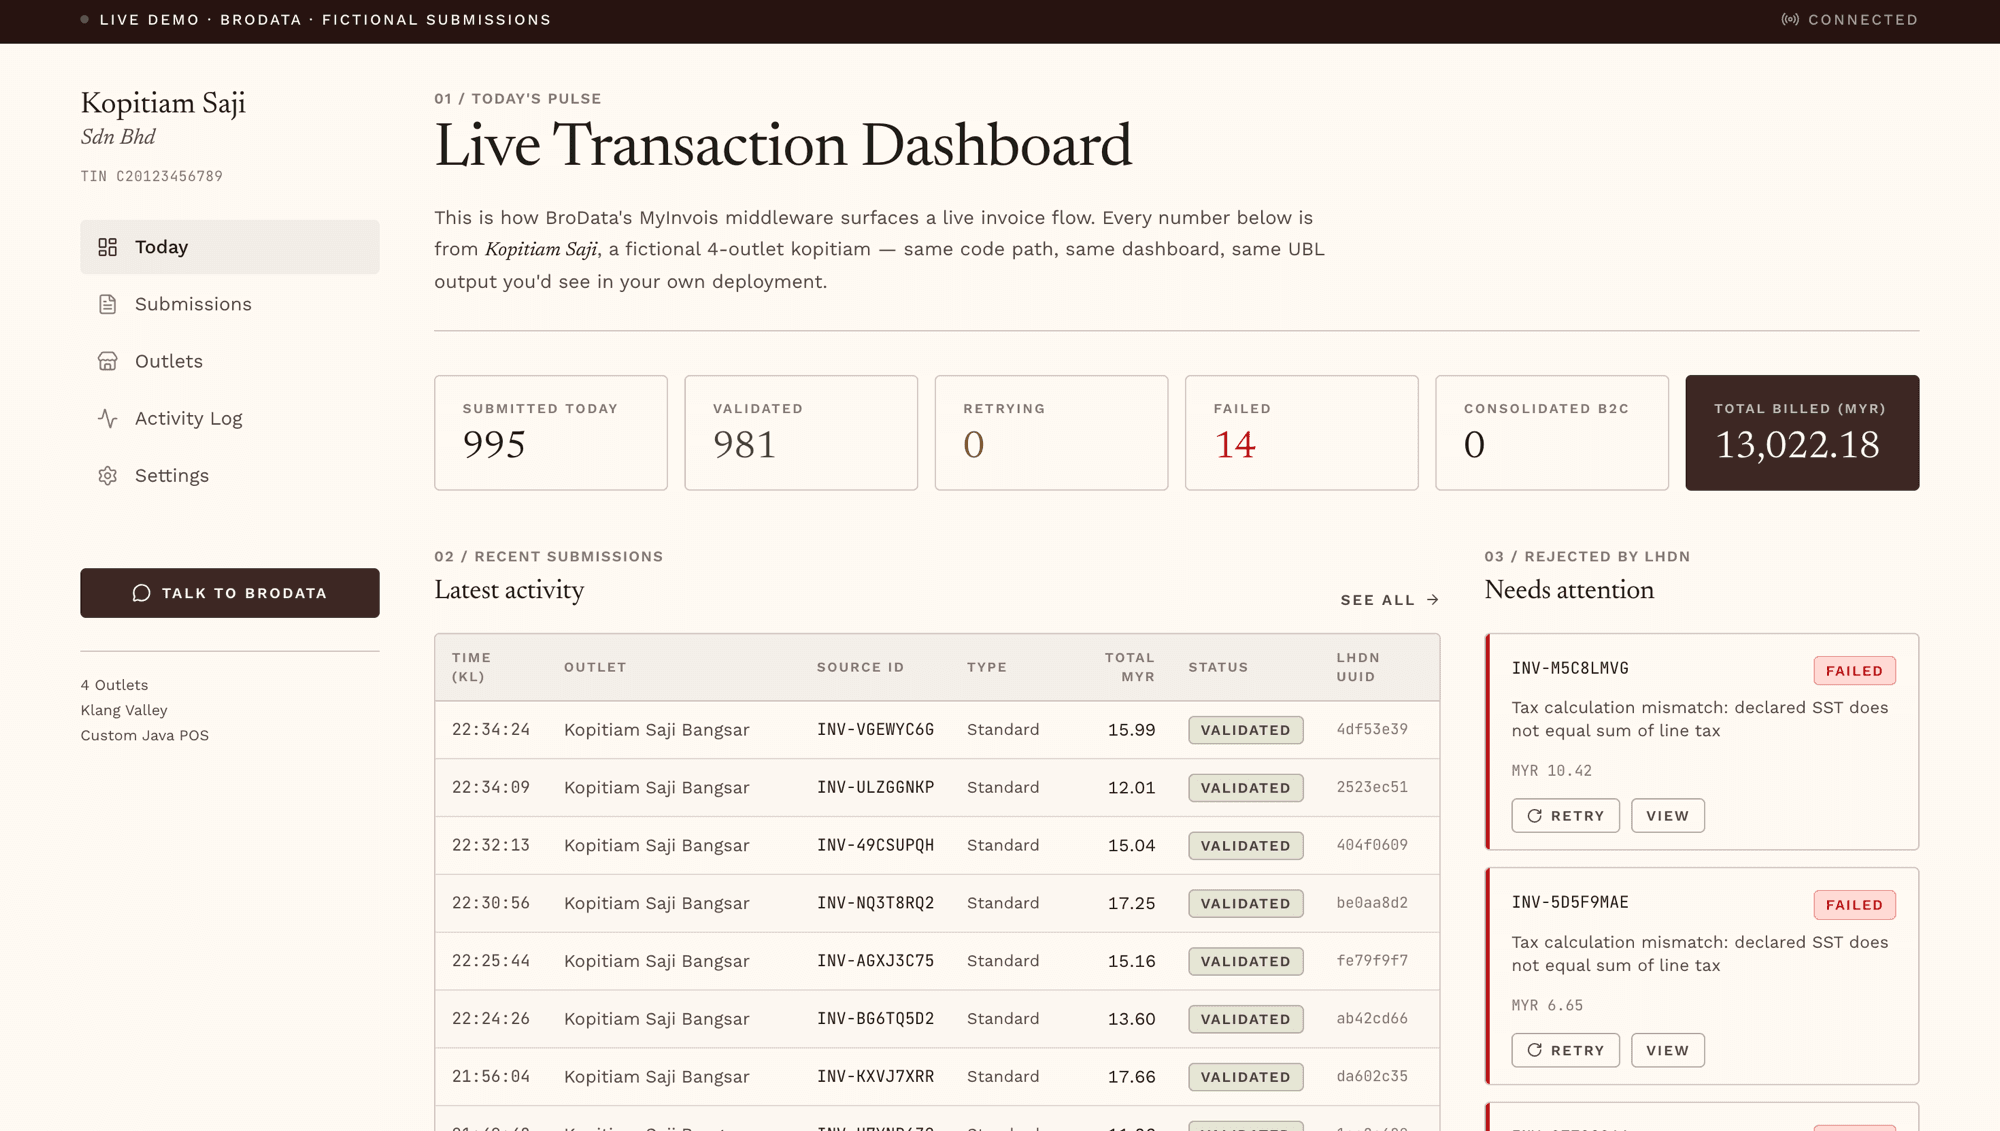The image size is (2000, 1131).
Task: Click the Connected status label
Action: [1863, 20]
